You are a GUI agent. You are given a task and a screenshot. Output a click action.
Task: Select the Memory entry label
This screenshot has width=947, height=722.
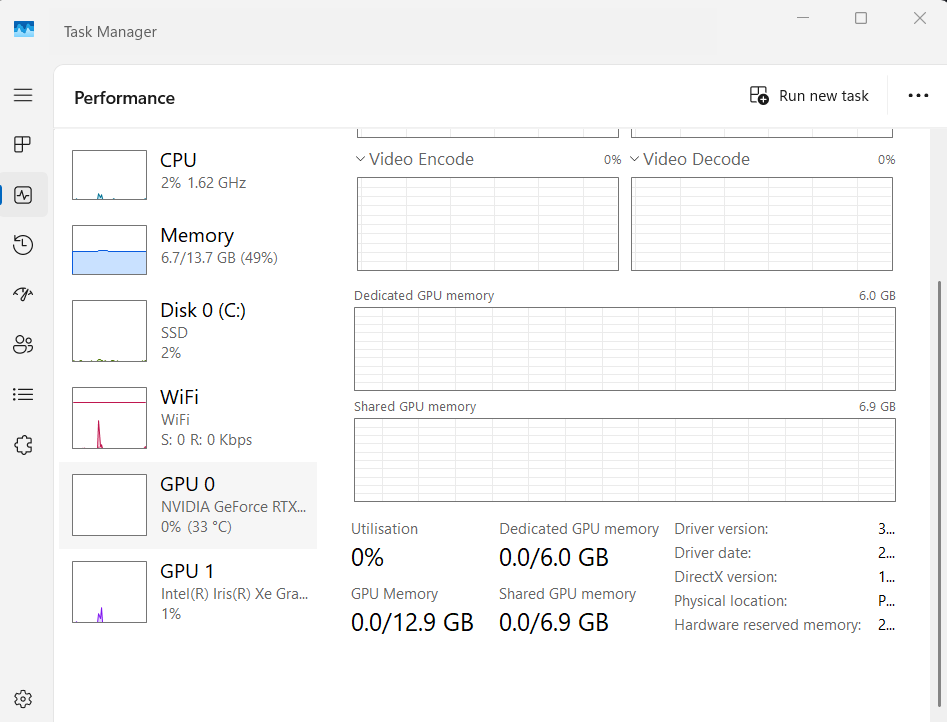pyautogui.click(x=197, y=235)
